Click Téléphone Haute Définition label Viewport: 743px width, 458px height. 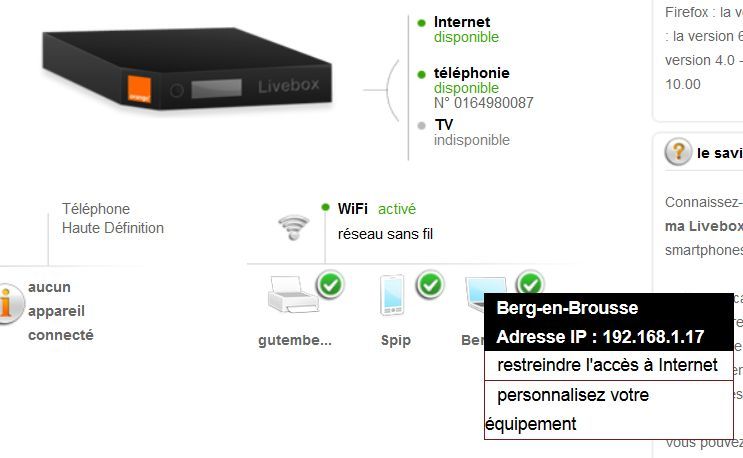pyautogui.click(x=113, y=218)
